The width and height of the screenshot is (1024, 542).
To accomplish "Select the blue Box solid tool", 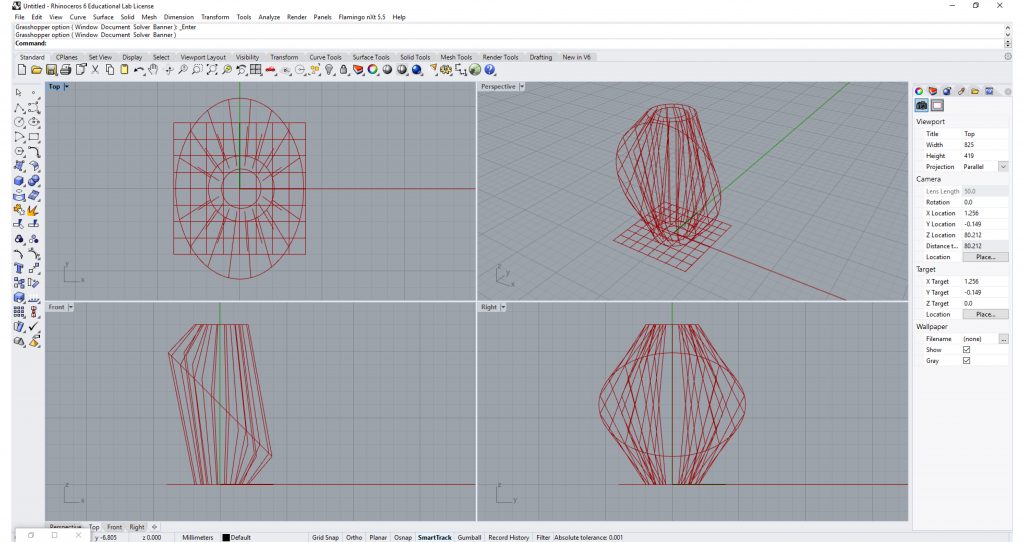I will (x=19, y=181).
